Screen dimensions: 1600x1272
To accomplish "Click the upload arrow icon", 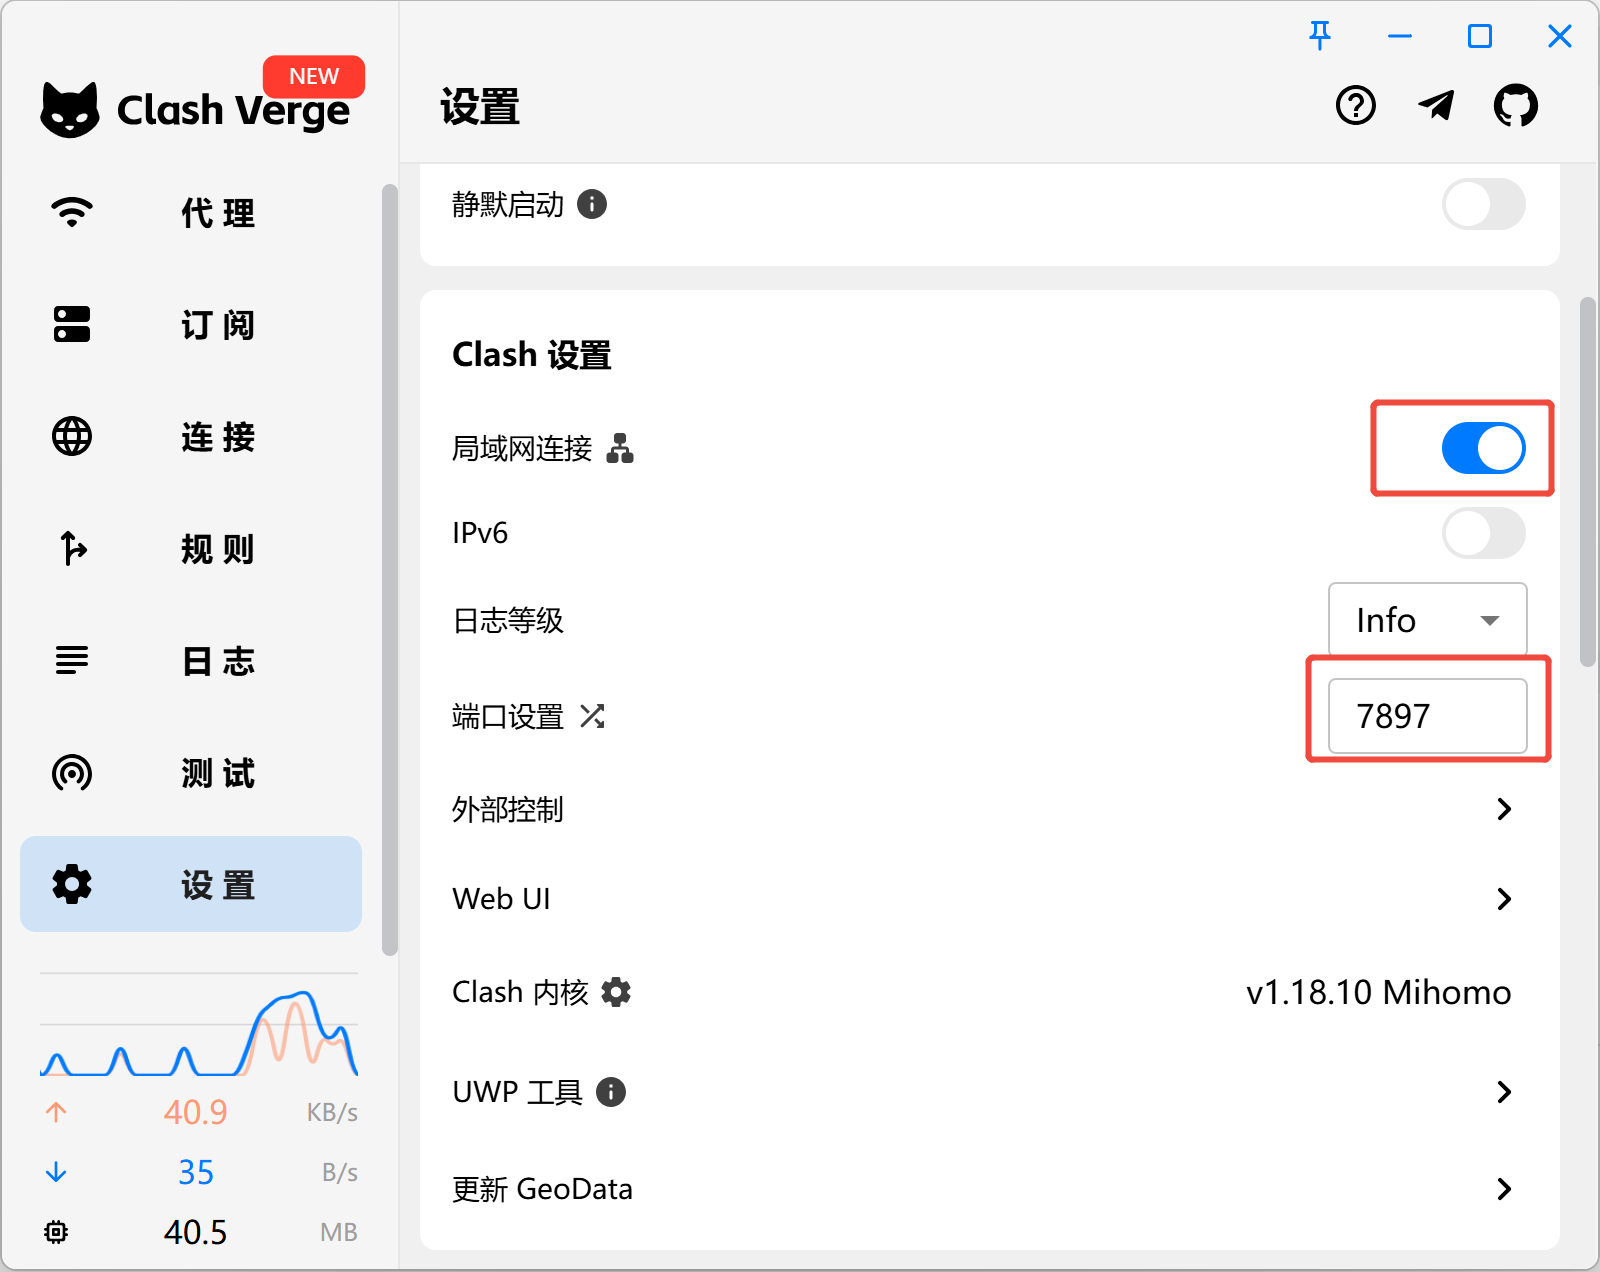I will coord(56,1112).
